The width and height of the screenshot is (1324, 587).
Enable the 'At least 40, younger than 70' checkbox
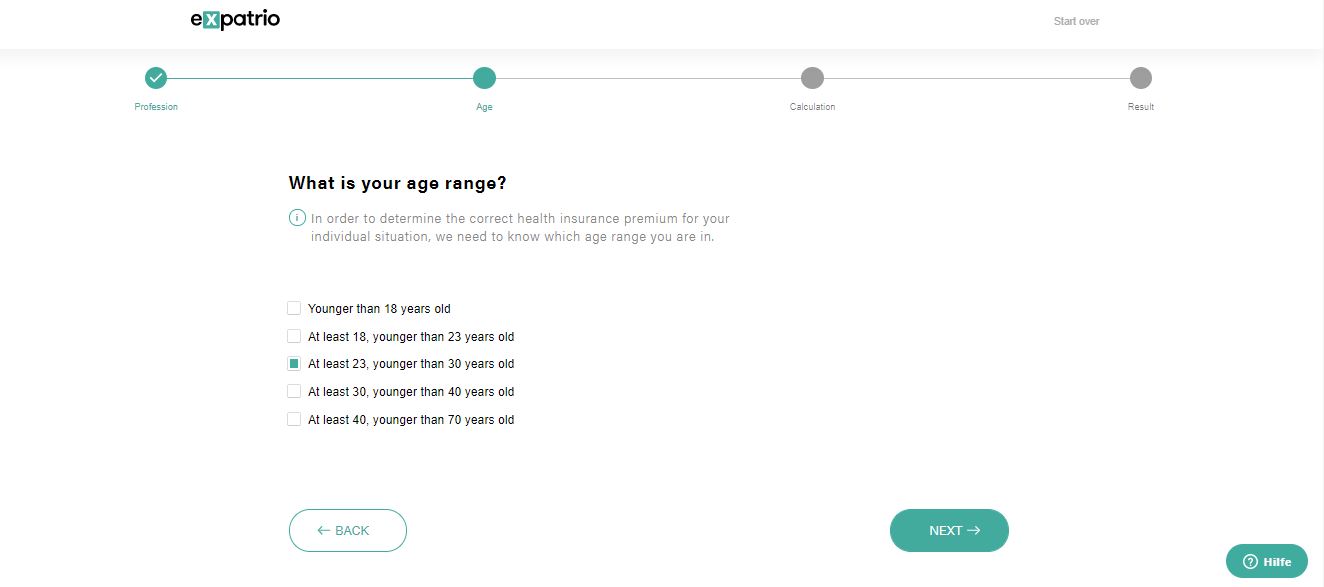coord(294,419)
